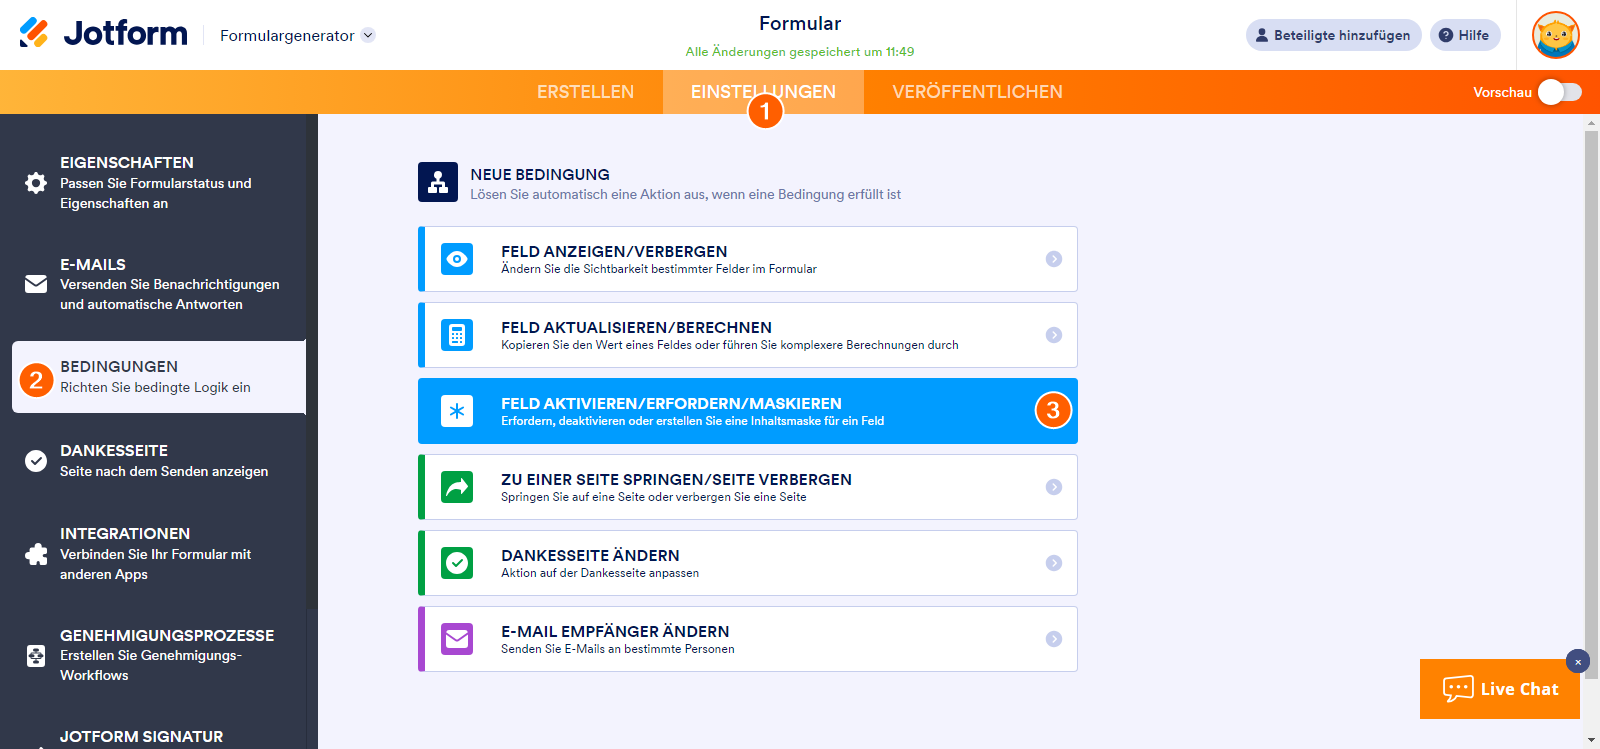This screenshot has width=1600, height=749.
Task: Open the Live Chat widget
Action: coord(1499,689)
